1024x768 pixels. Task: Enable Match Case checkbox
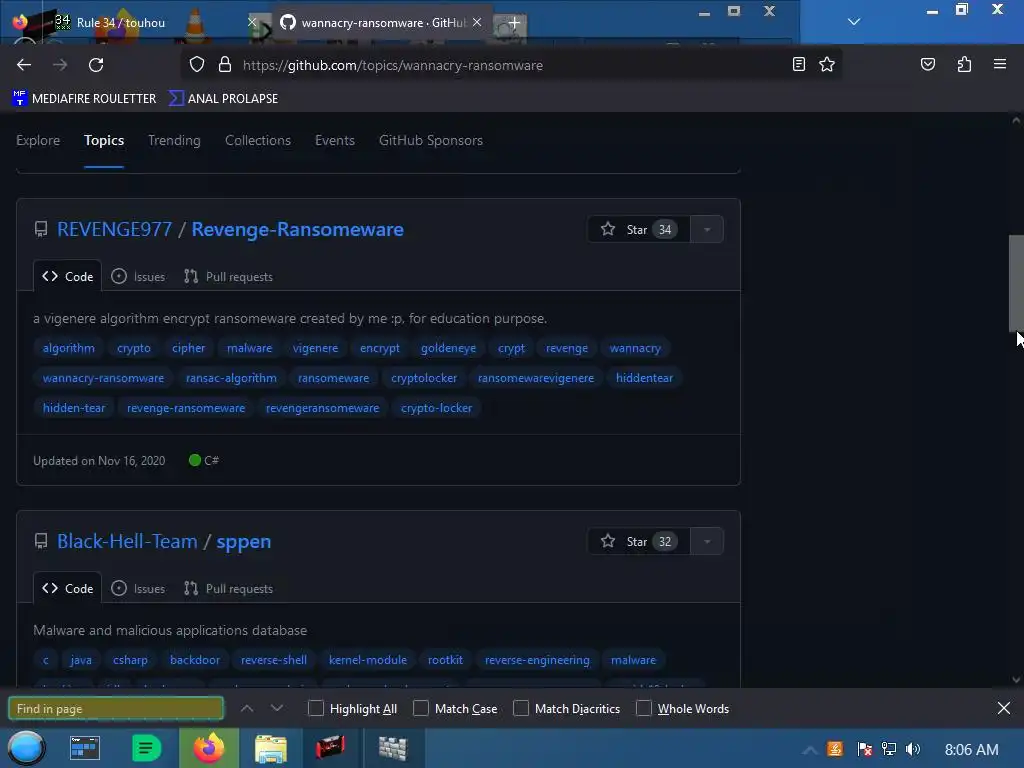pyautogui.click(x=421, y=709)
